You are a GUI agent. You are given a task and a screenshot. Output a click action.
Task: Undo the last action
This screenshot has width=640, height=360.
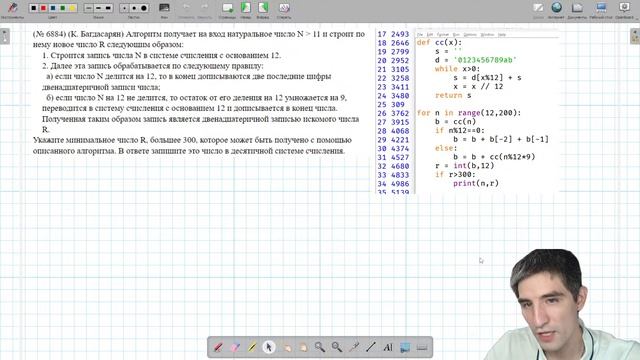tap(186, 9)
